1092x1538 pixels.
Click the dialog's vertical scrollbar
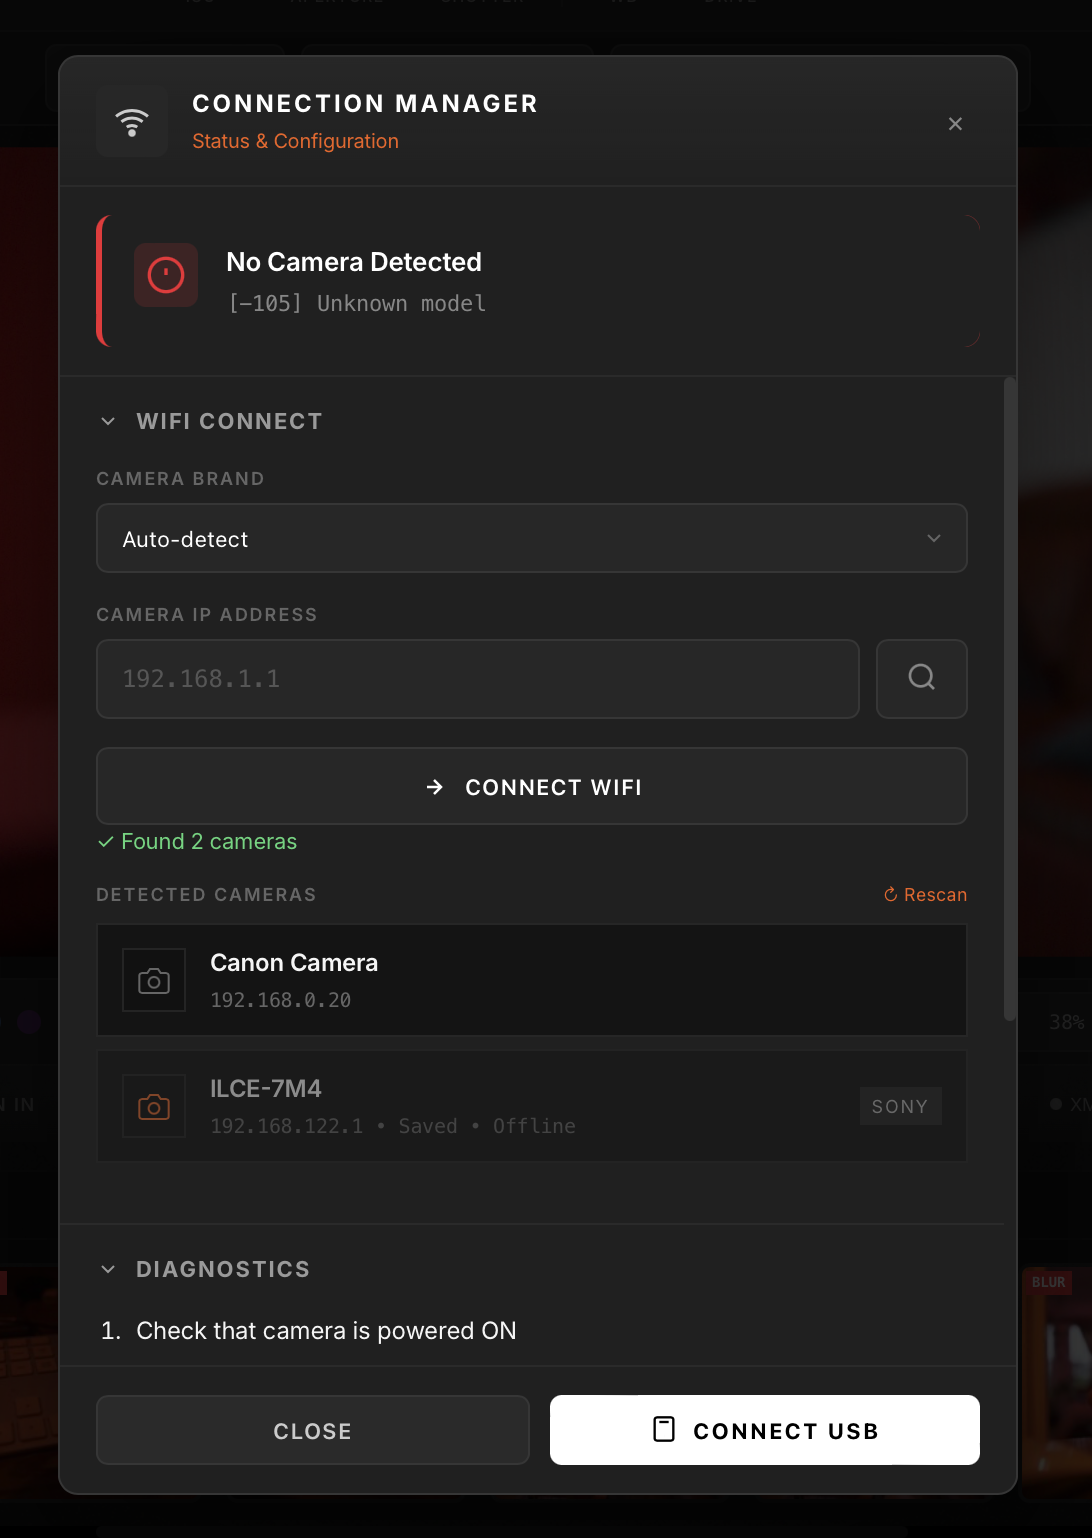point(1010,700)
